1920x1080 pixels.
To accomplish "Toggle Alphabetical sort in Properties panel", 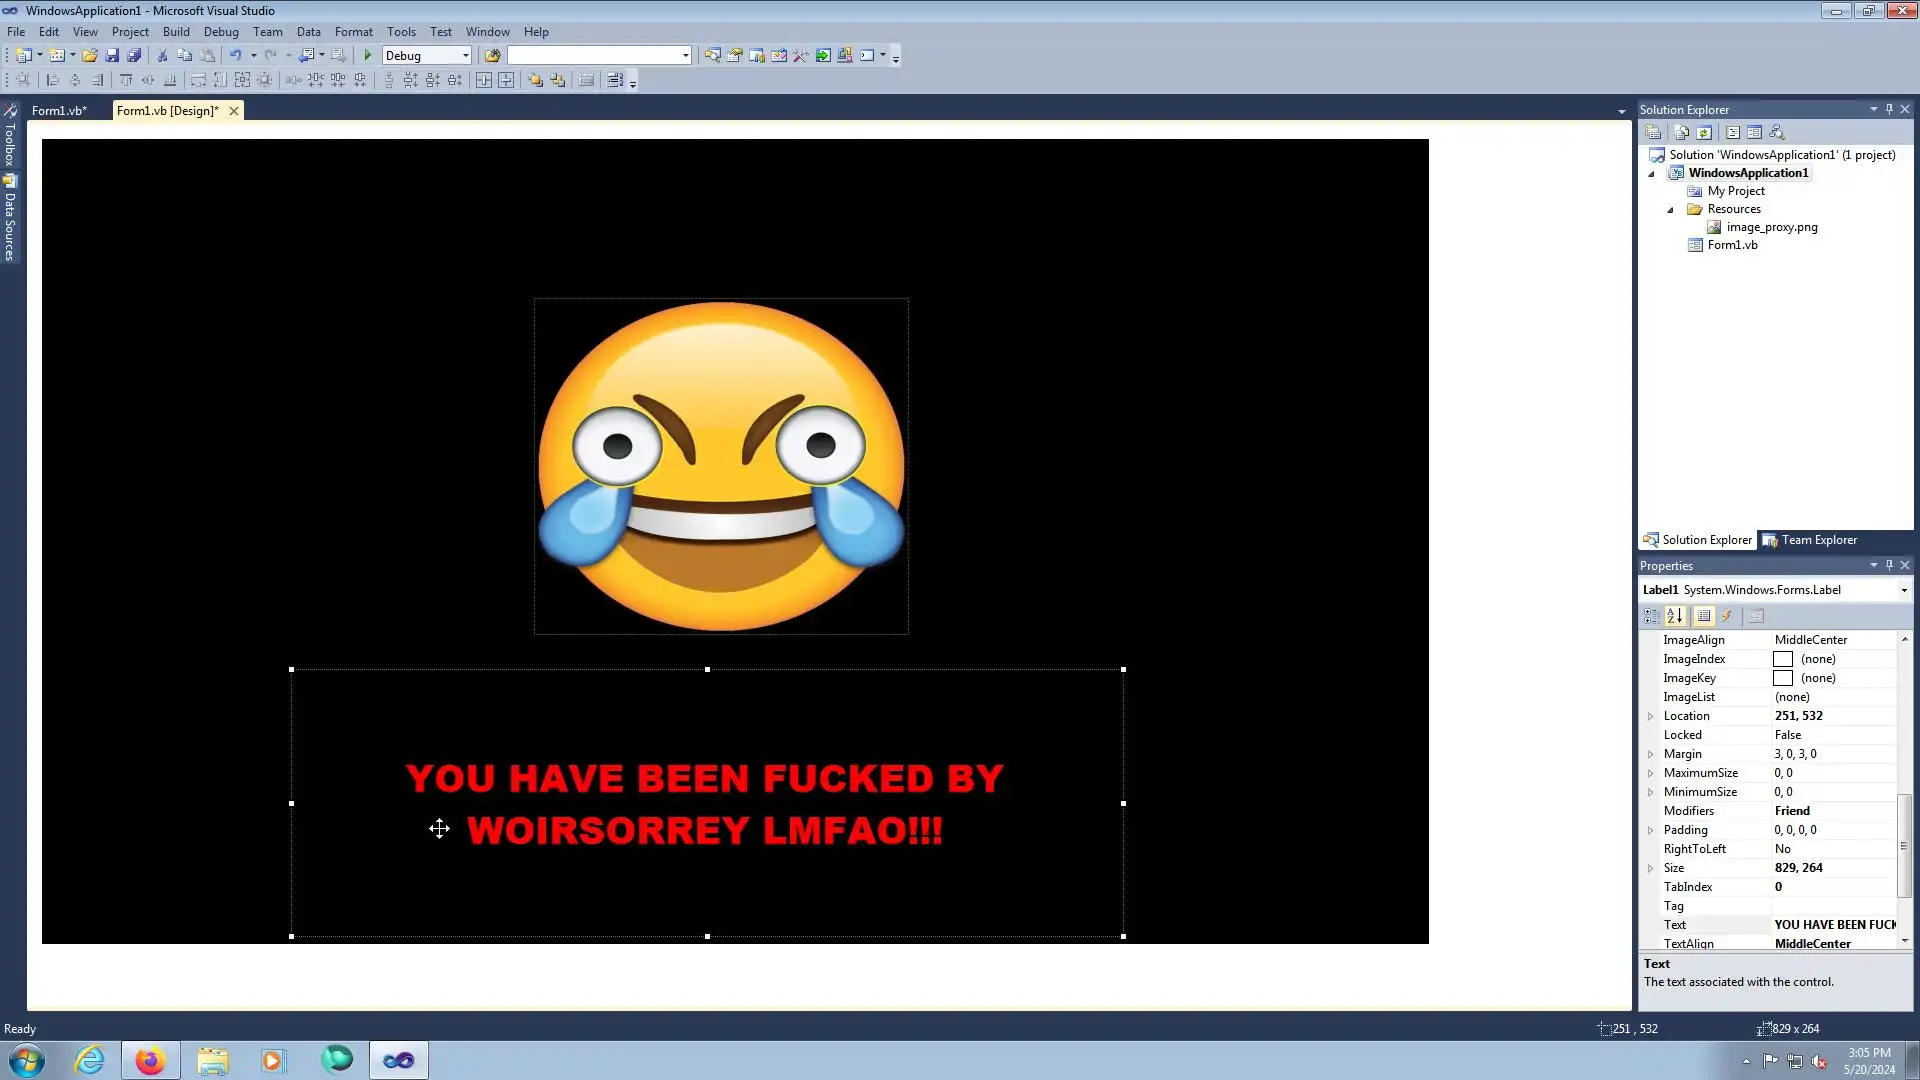I will [x=1675, y=616].
